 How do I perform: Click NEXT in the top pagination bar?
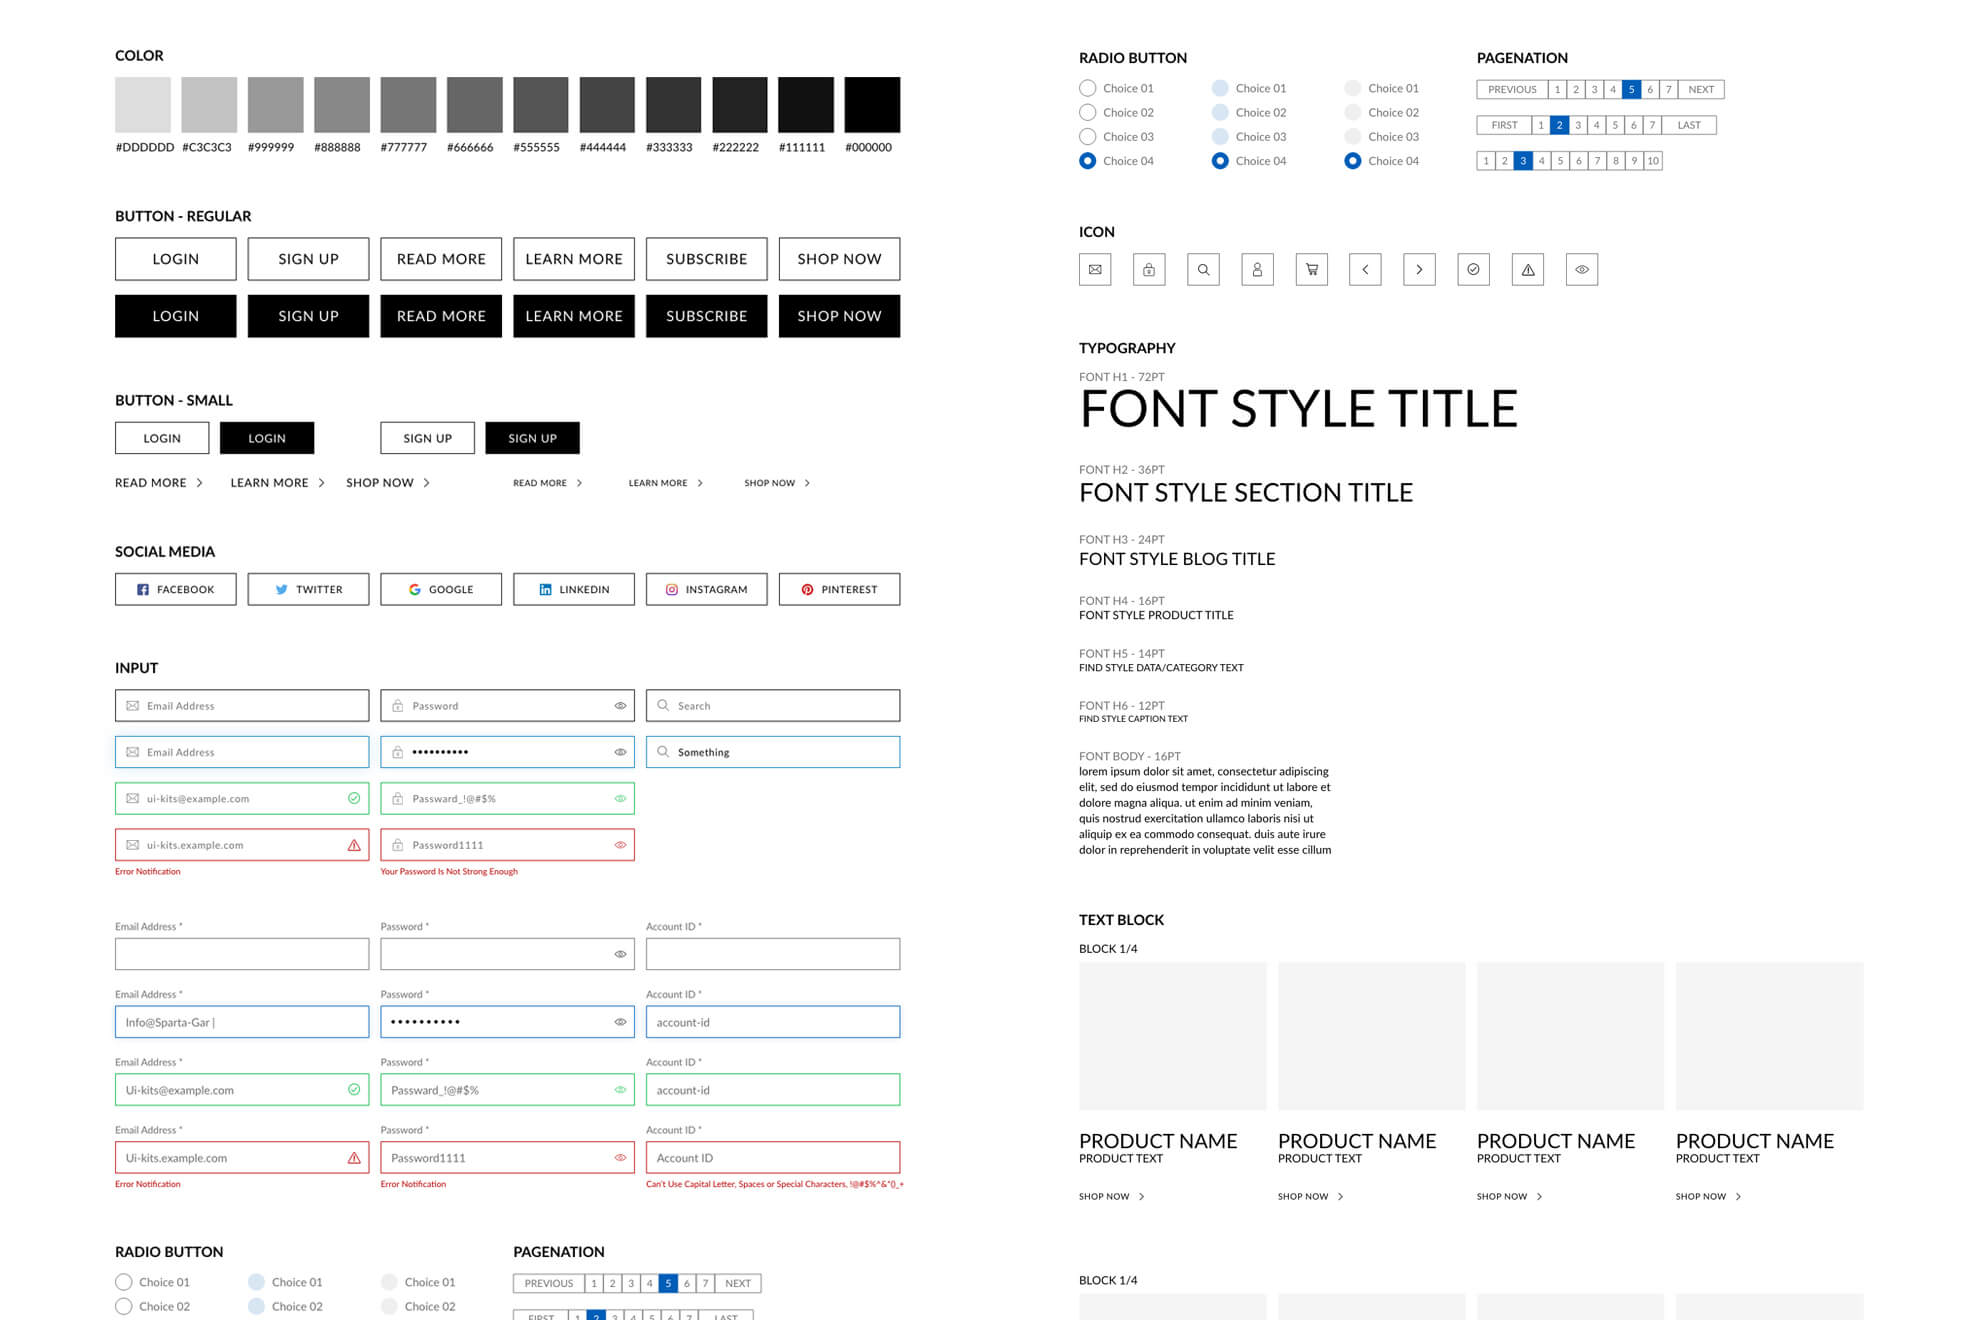pyautogui.click(x=1700, y=89)
